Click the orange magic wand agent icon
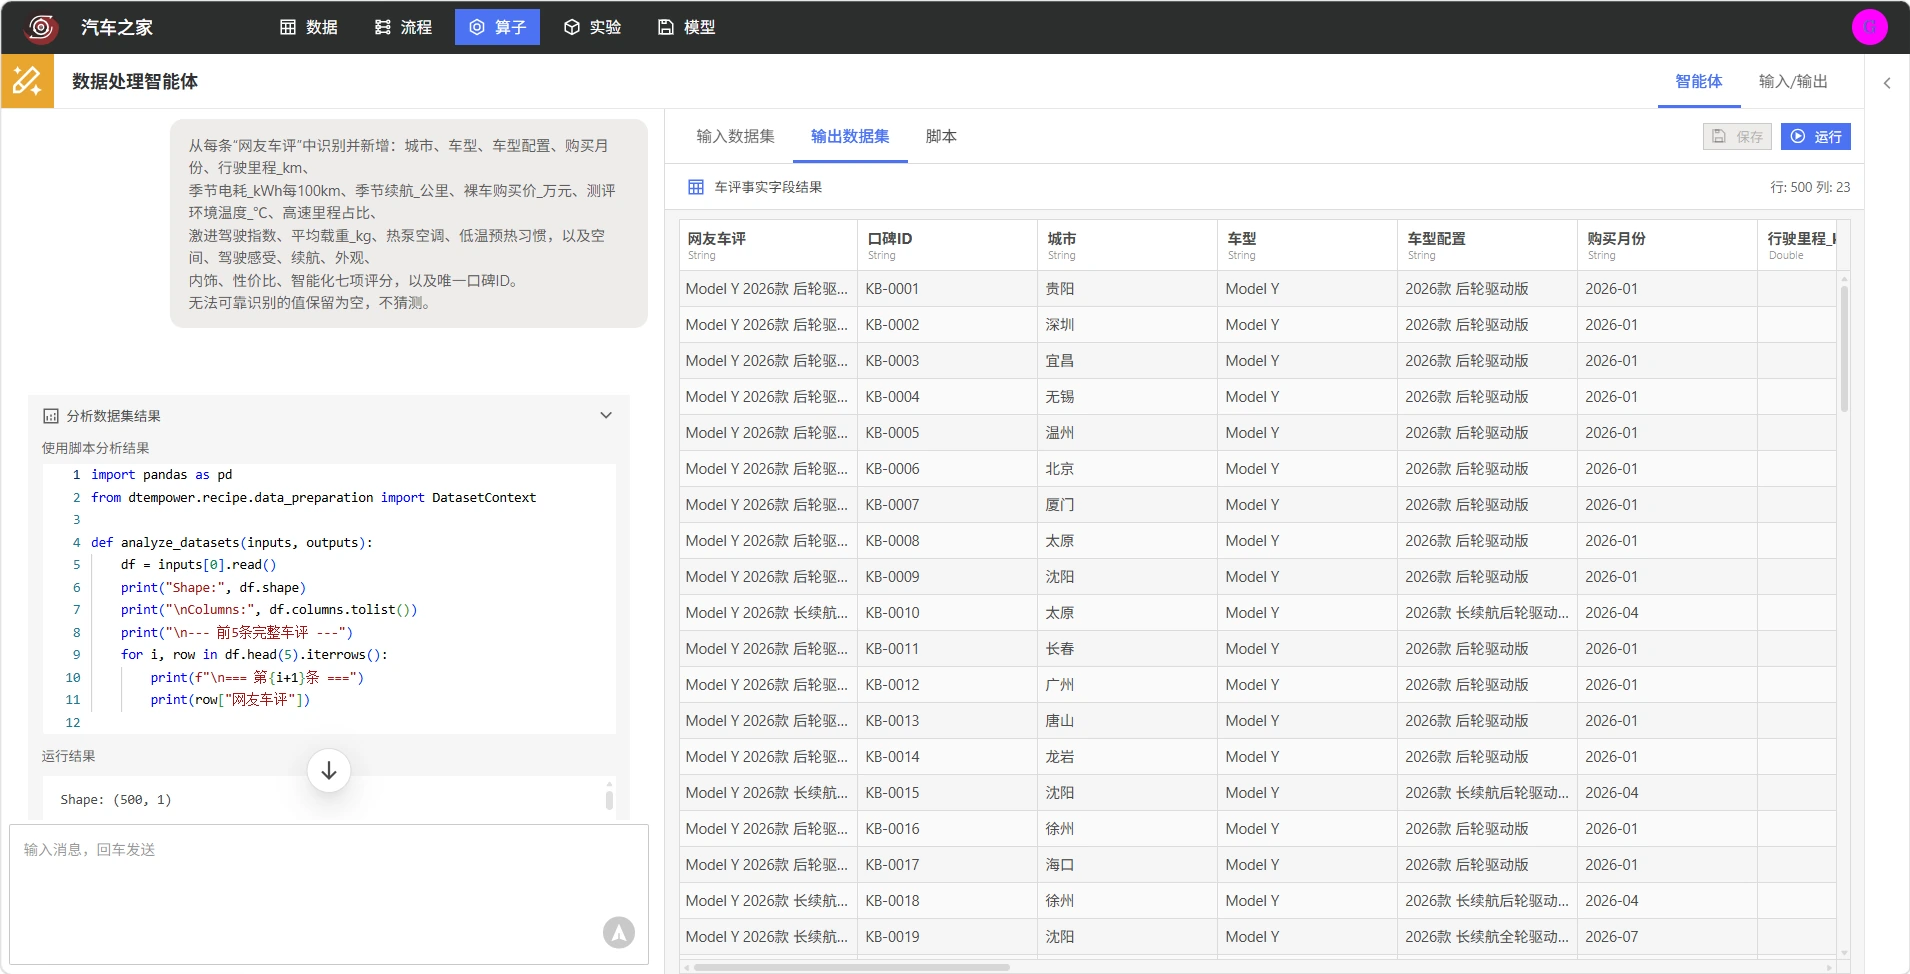Screen dimensions: 1910x974 click(x=27, y=81)
